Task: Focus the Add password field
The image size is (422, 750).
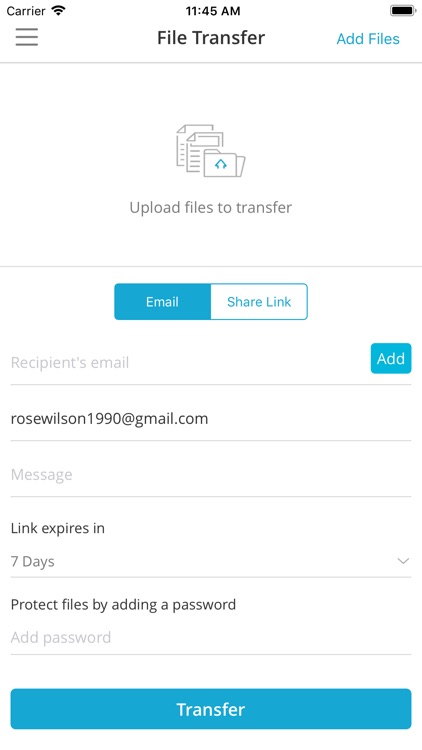Action: point(211,637)
